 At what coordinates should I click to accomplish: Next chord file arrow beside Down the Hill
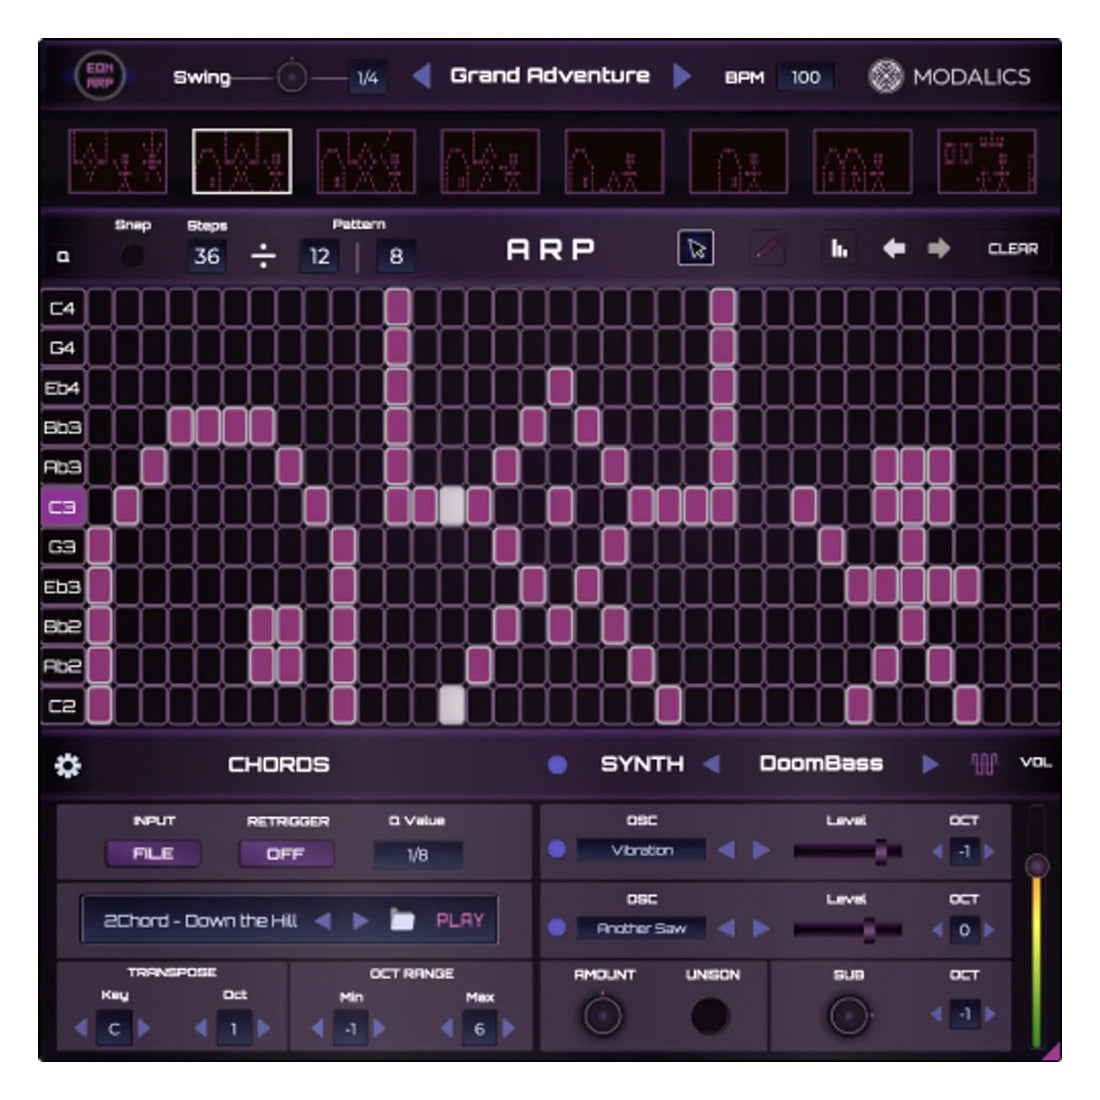[x=360, y=920]
